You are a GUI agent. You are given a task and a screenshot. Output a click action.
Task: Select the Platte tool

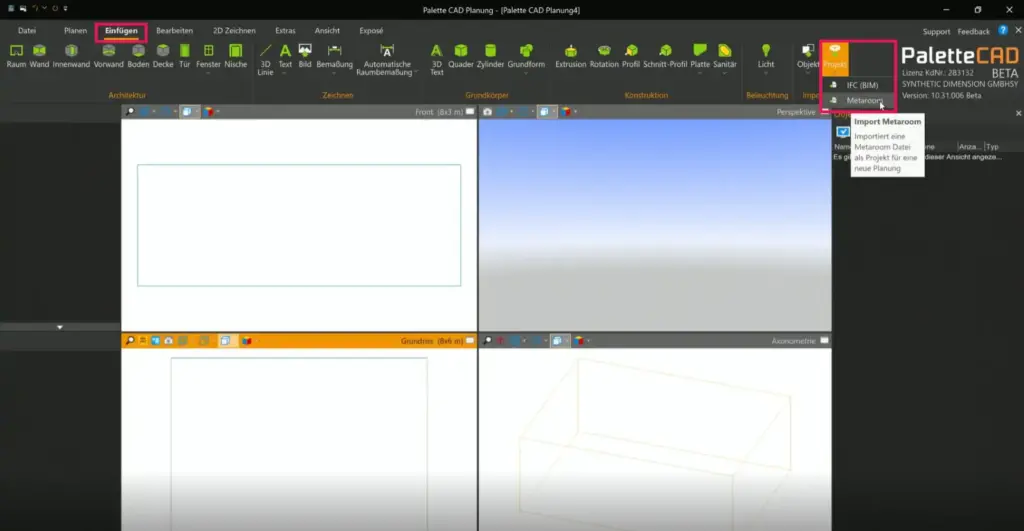[699, 56]
